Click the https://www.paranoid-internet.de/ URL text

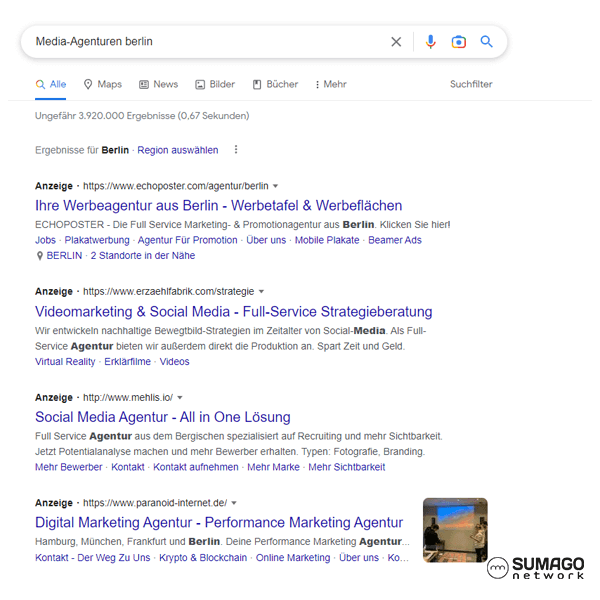[155, 503]
